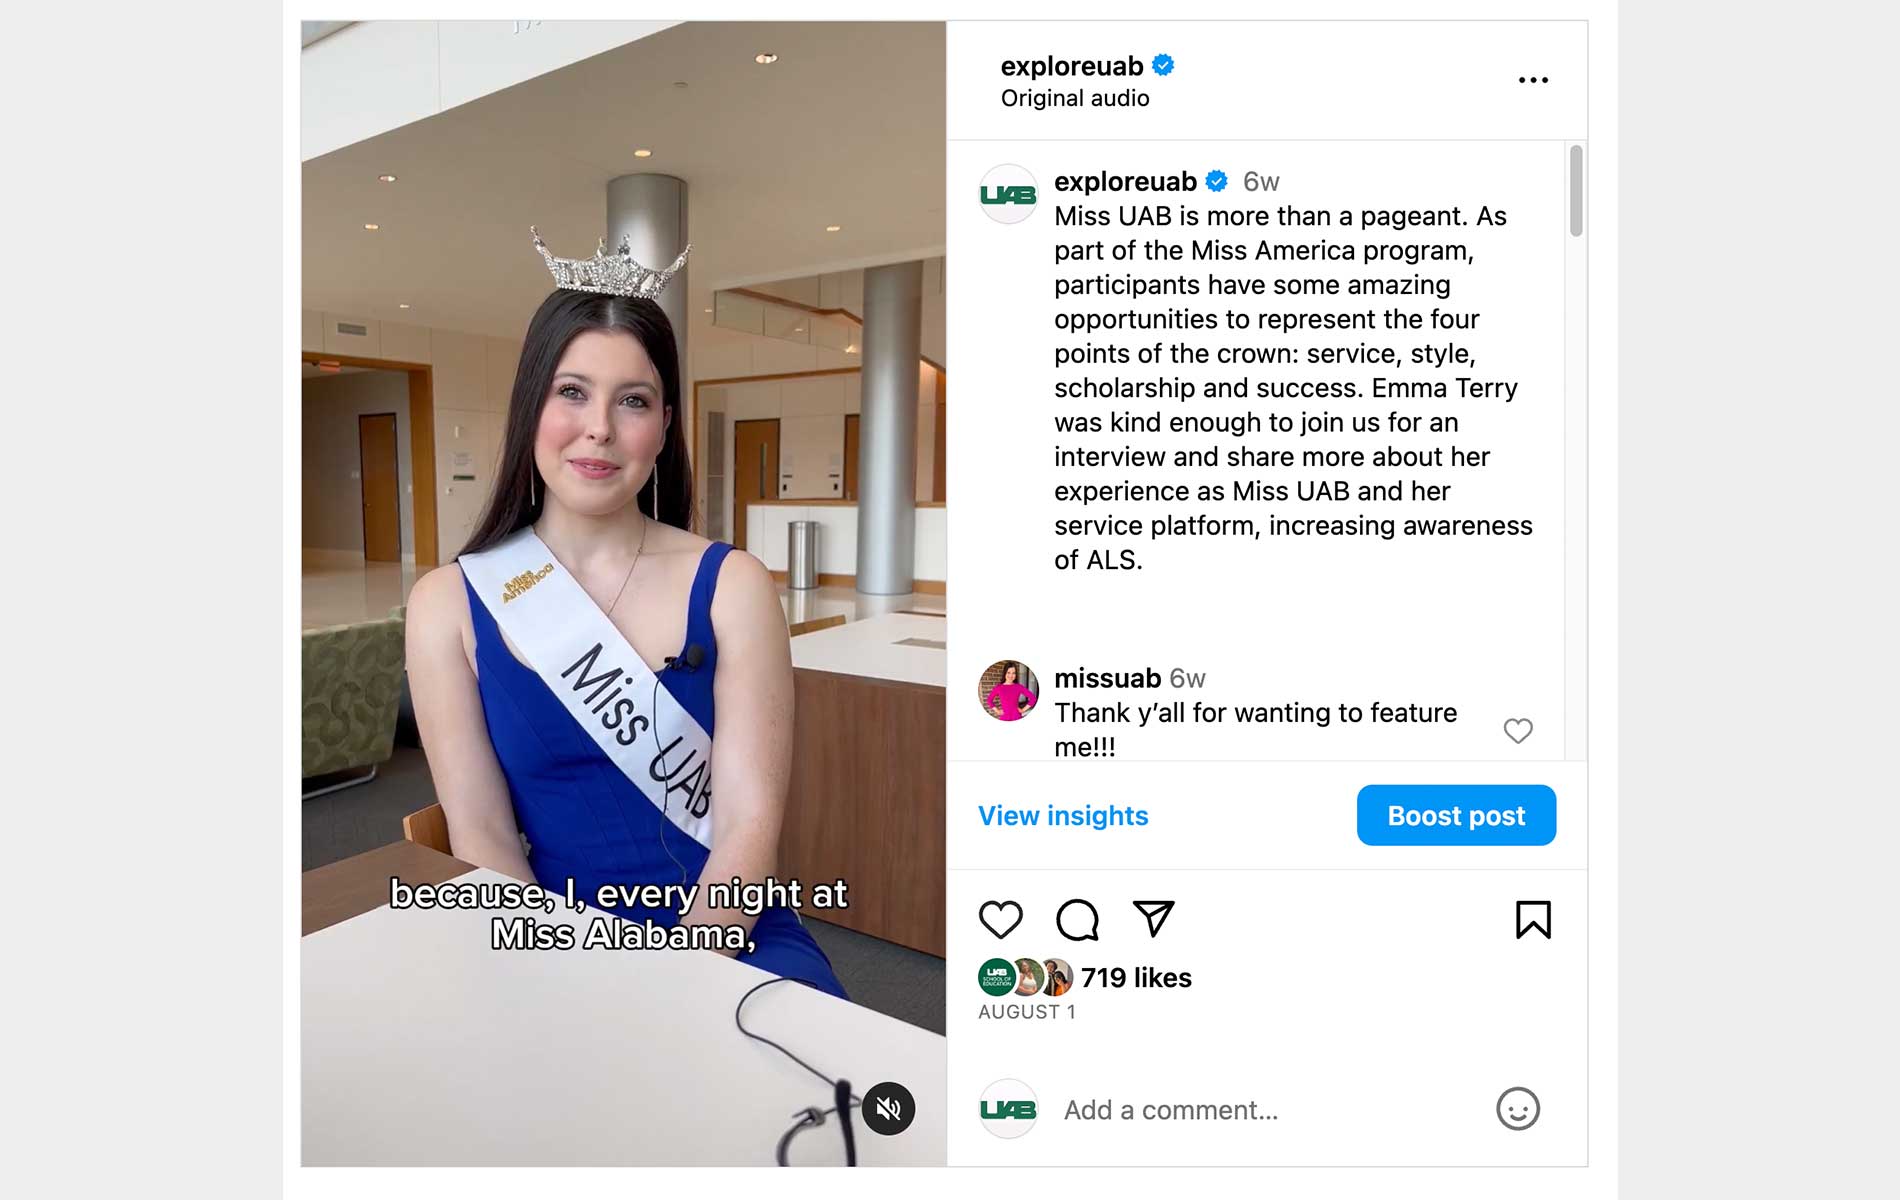Open exploreuab profile from header username

click(1071, 66)
